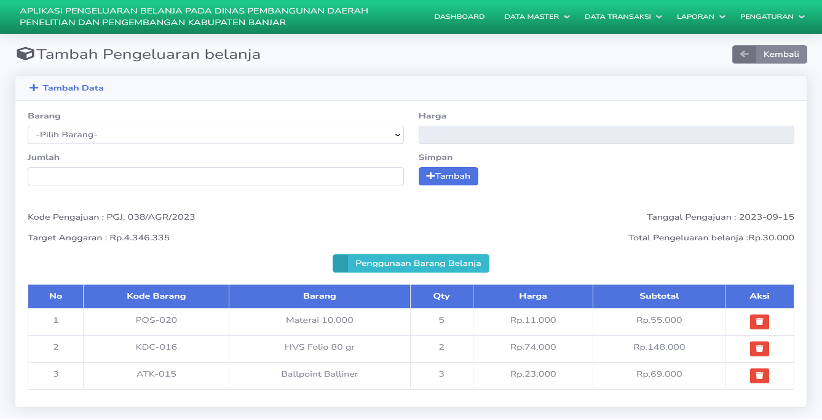Click the Materai 10.000 item name
This screenshot has width=822, height=420.
[x=319, y=320]
